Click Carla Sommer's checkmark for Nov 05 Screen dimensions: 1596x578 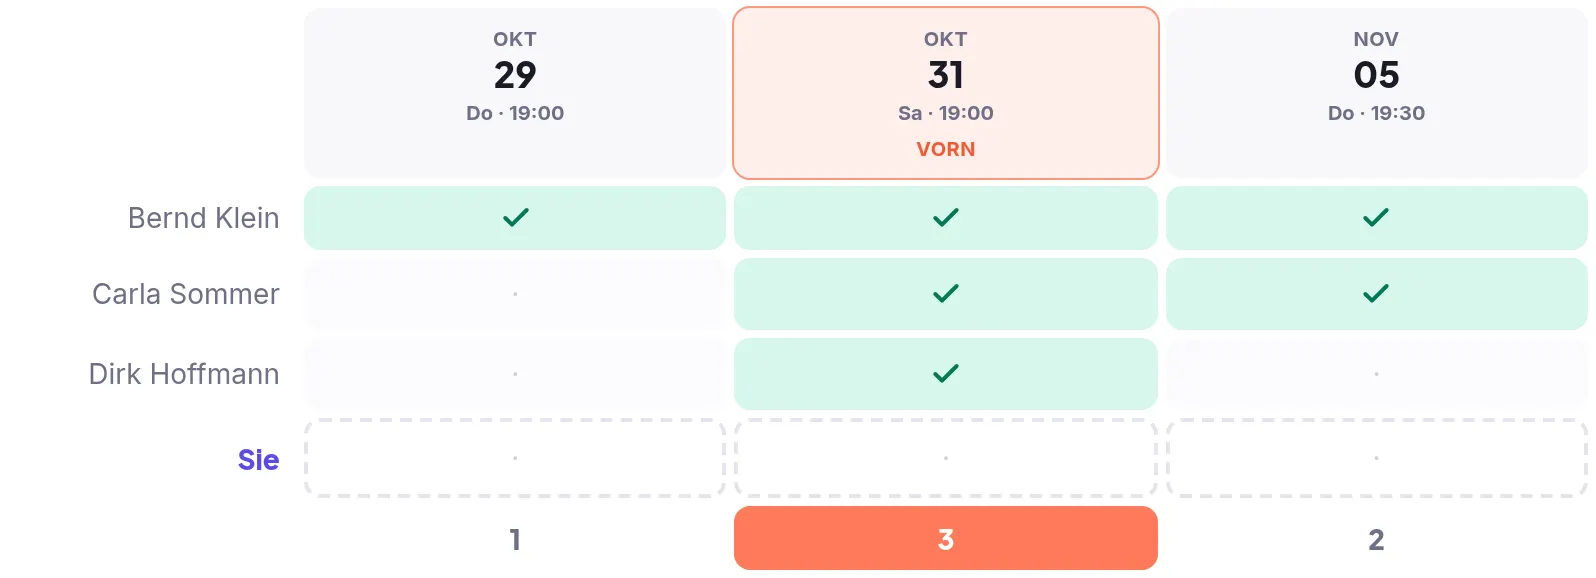click(1376, 294)
